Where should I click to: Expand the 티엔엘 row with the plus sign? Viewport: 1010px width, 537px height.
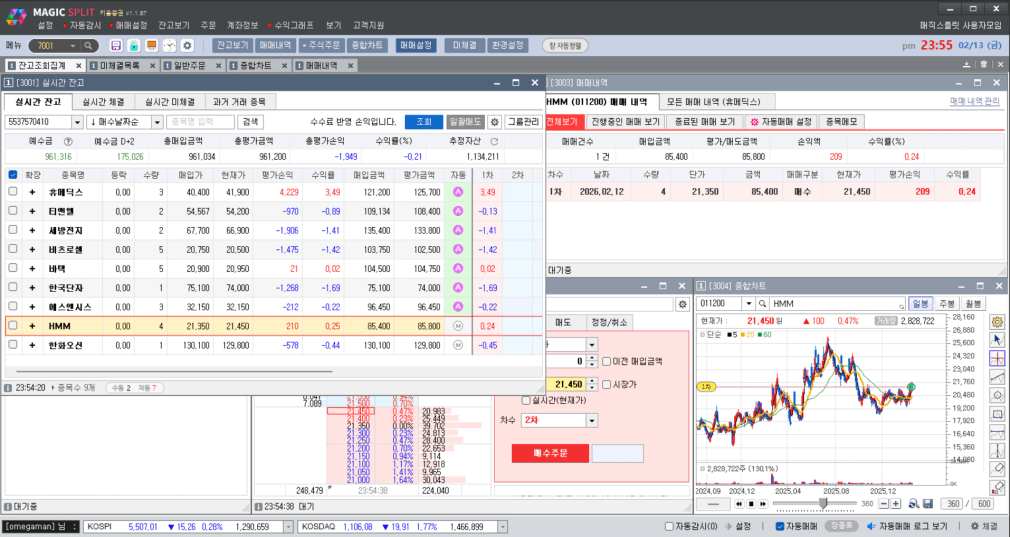pos(32,211)
